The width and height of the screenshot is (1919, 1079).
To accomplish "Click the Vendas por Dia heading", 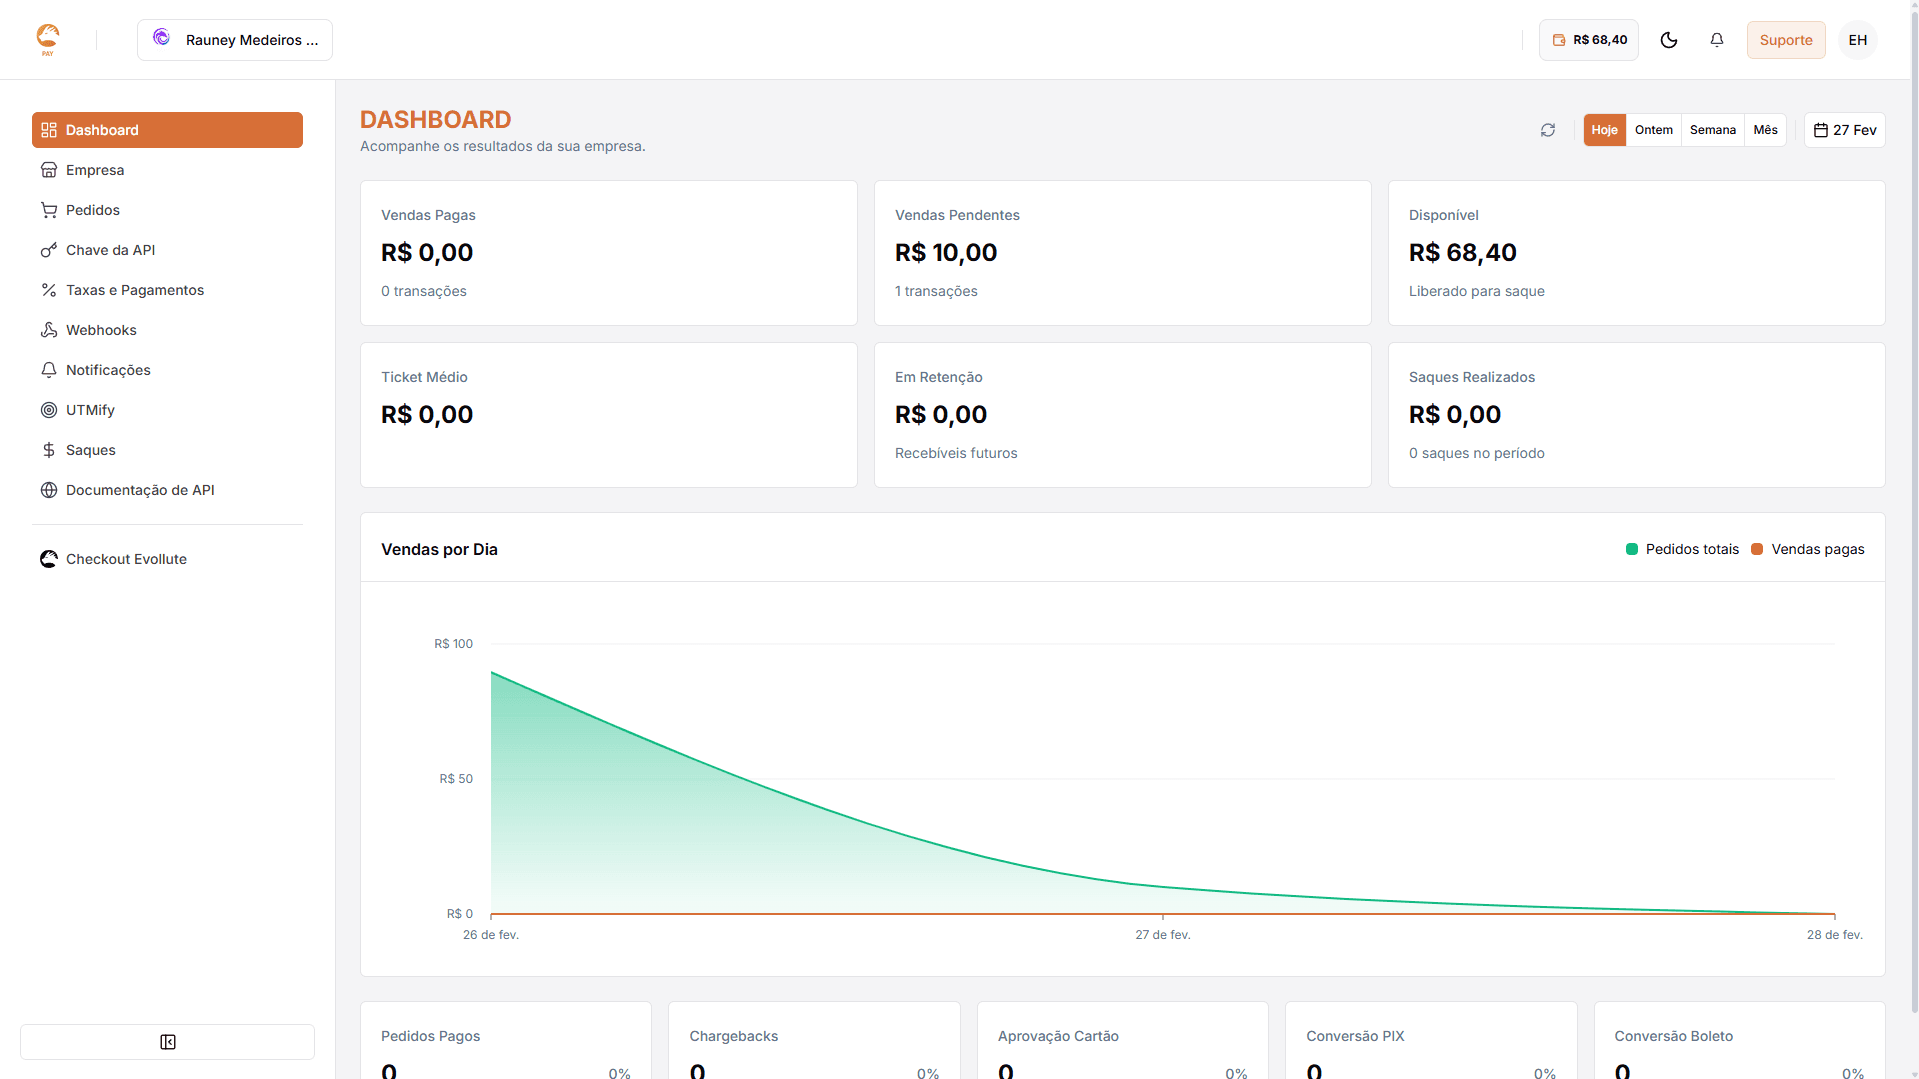I will tap(439, 549).
